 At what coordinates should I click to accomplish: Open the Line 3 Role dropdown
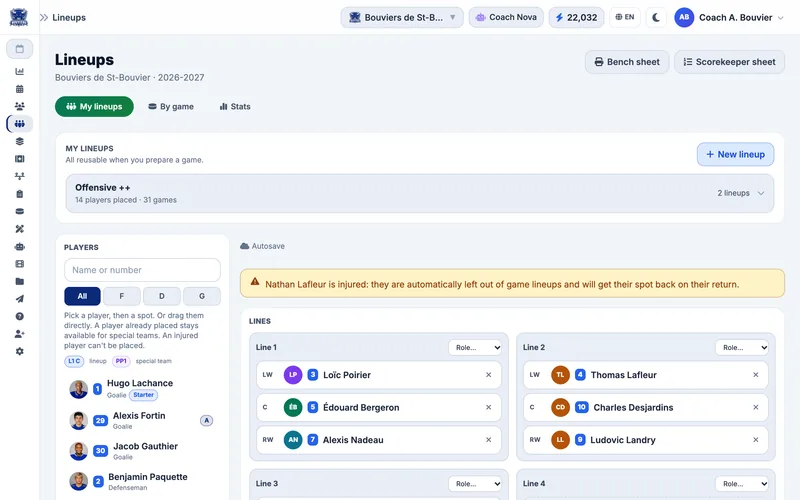point(475,484)
